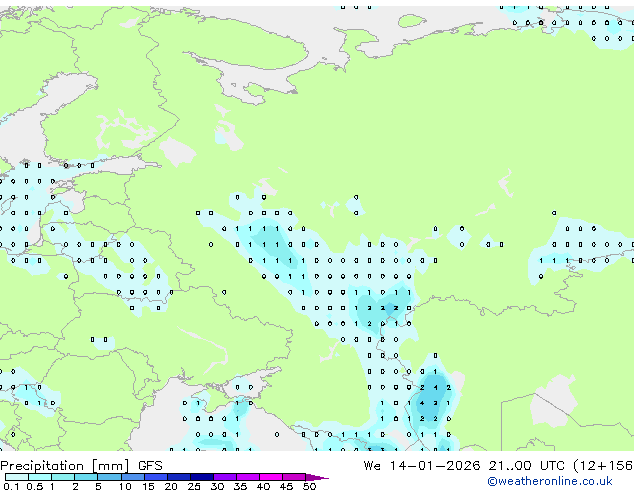The width and height of the screenshot is (634, 490).
Task: Click the '15' legend scale label
Action: [x=148, y=486]
